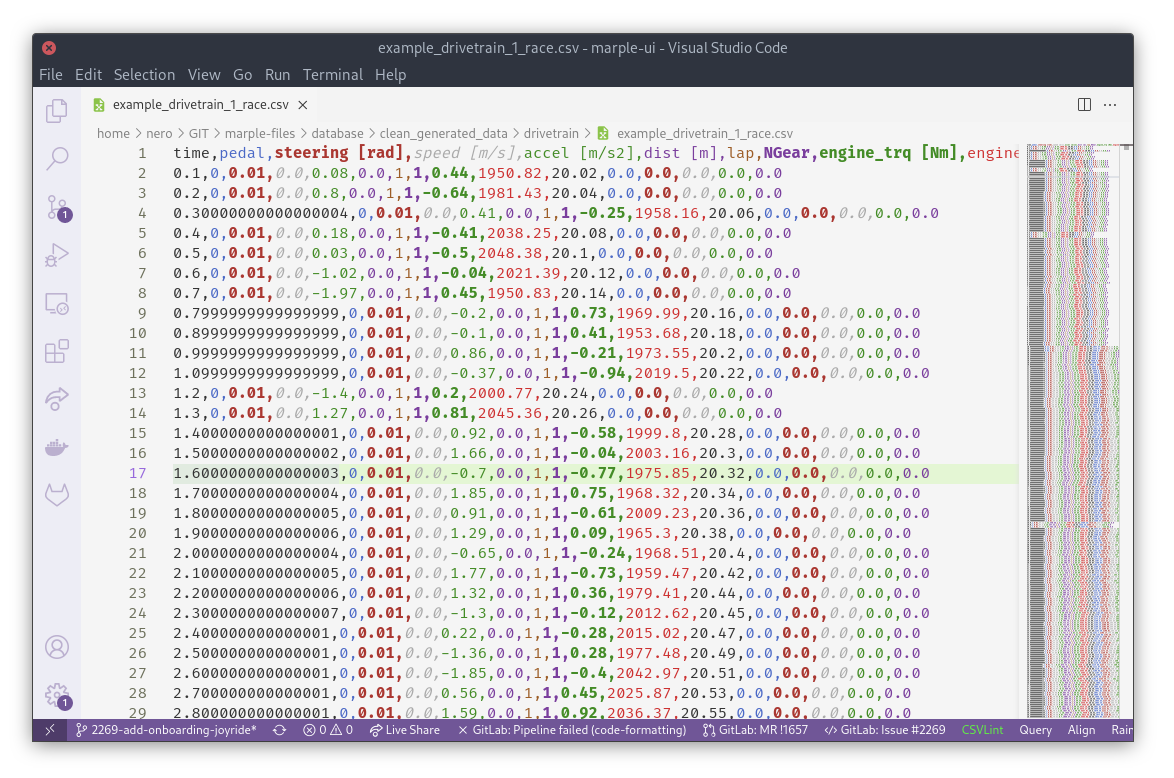Screen dimensions: 1174x778
Task: Open the Remote Explorer view
Action: point(57,303)
